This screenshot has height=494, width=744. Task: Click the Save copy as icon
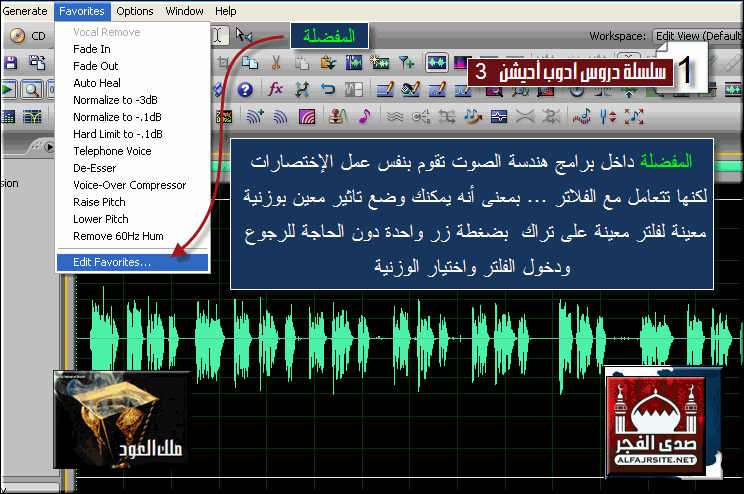[37, 63]
